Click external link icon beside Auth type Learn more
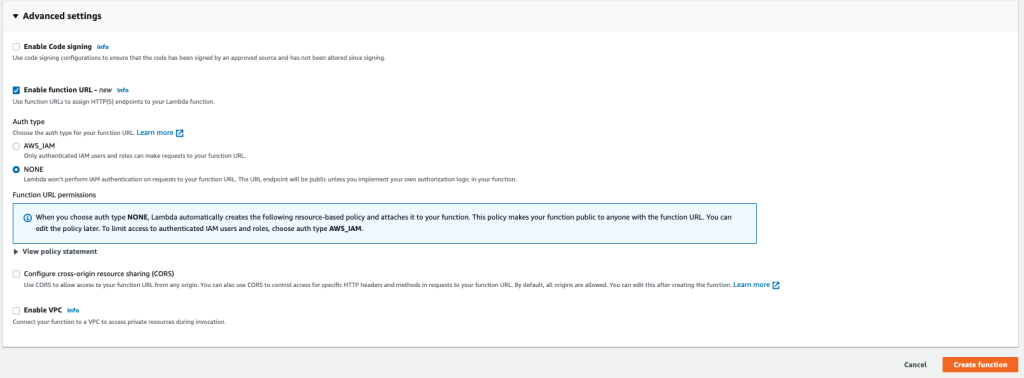1024x378 pixels. tap(180, 133)
